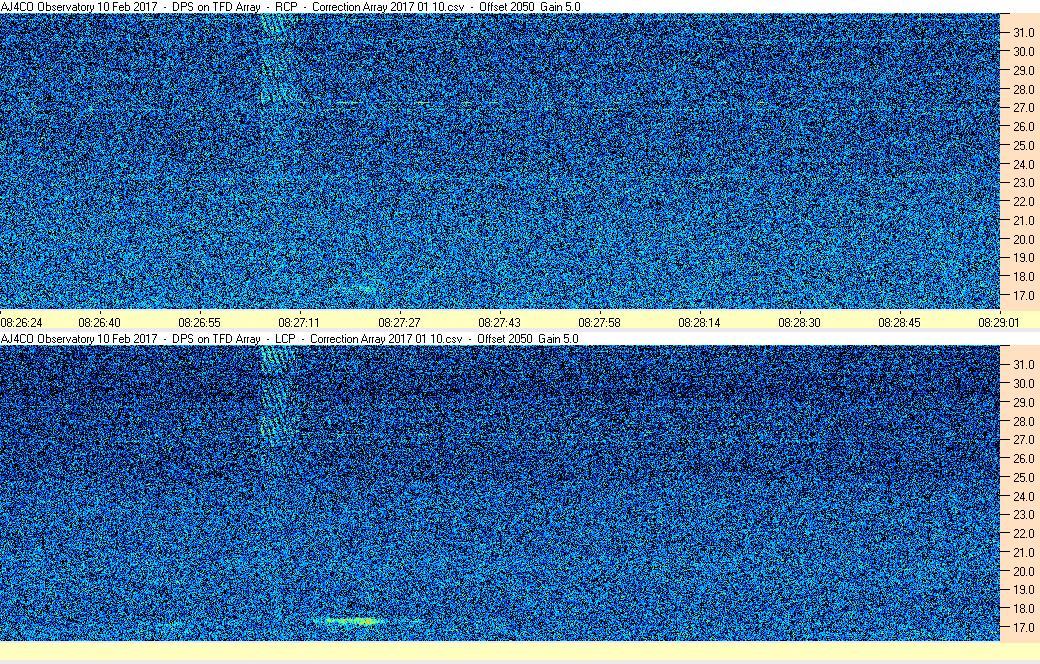Click the 30.0 frequency label in RCP panel
The width and height of the screenshot is (1040, 664).
click(x=1023, y=52)
